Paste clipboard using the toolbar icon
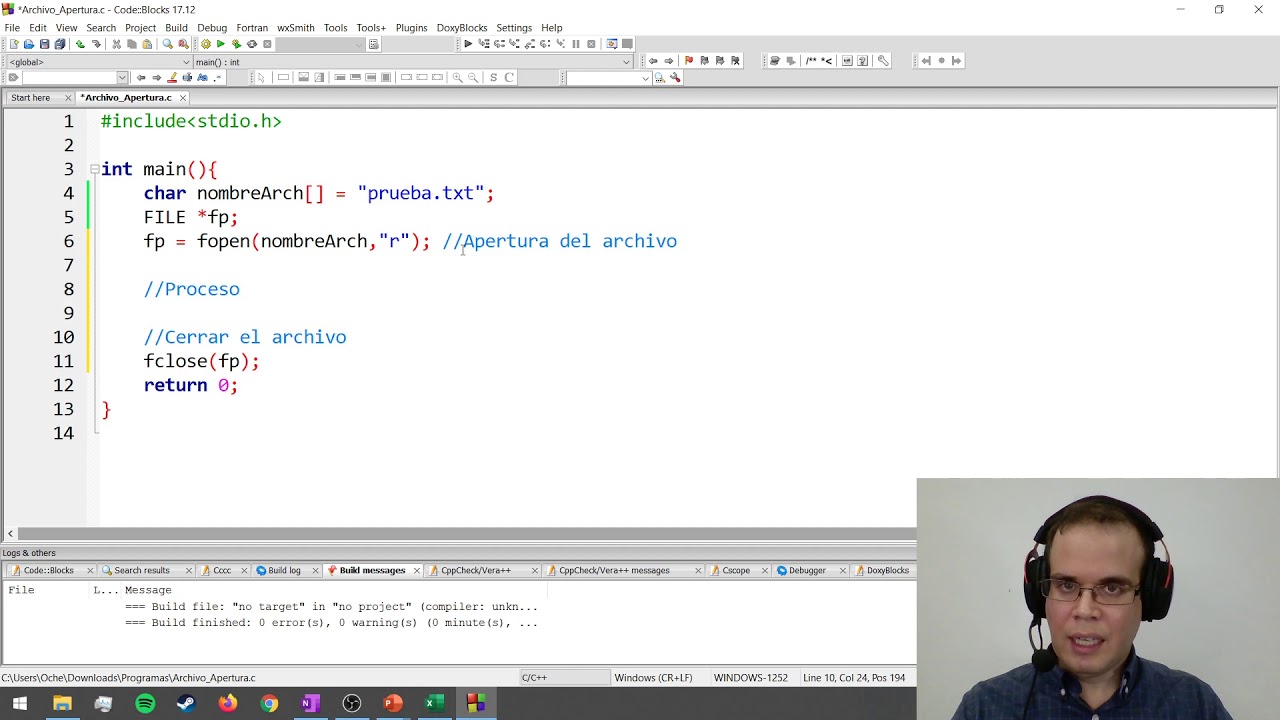 click(147, 44)
